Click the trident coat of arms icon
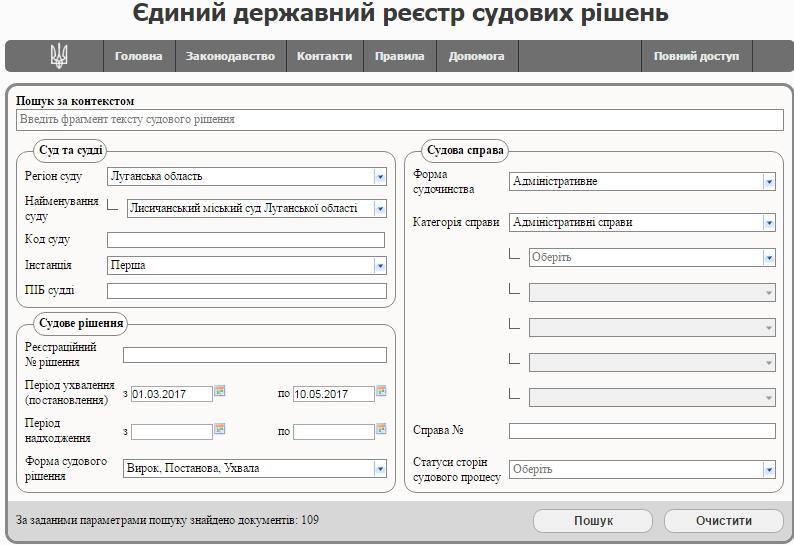Image resolution: width=794 pixels, height=545 pixels. tap(59, 57)
